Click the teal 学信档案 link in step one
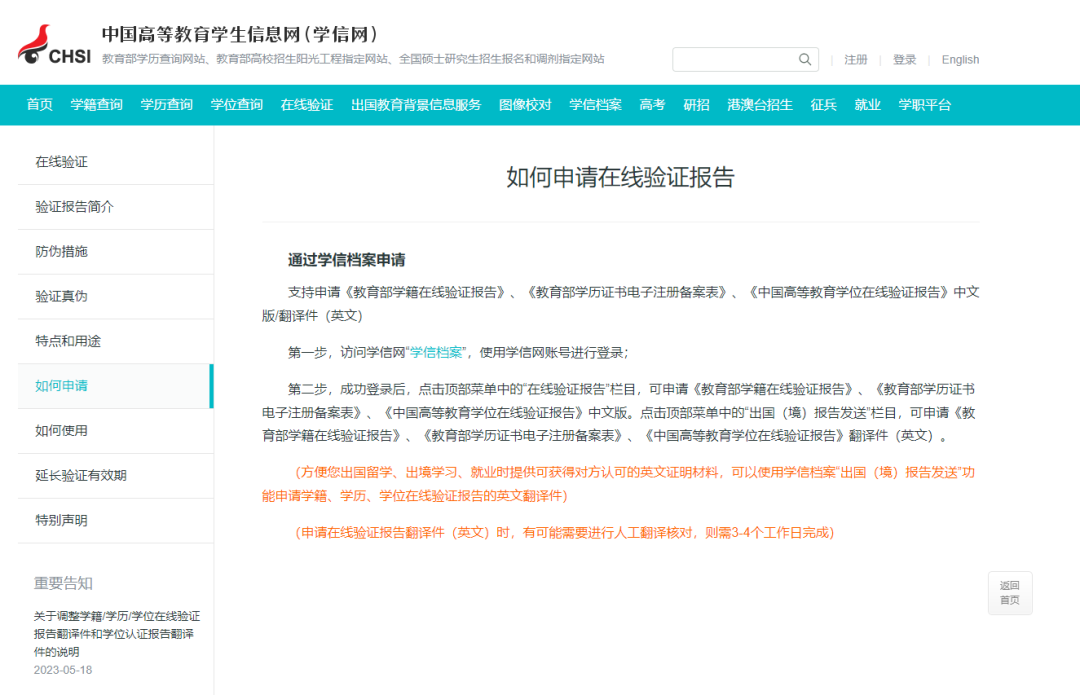Viewport: 1080px width, 695px height. tap(436, 353)
